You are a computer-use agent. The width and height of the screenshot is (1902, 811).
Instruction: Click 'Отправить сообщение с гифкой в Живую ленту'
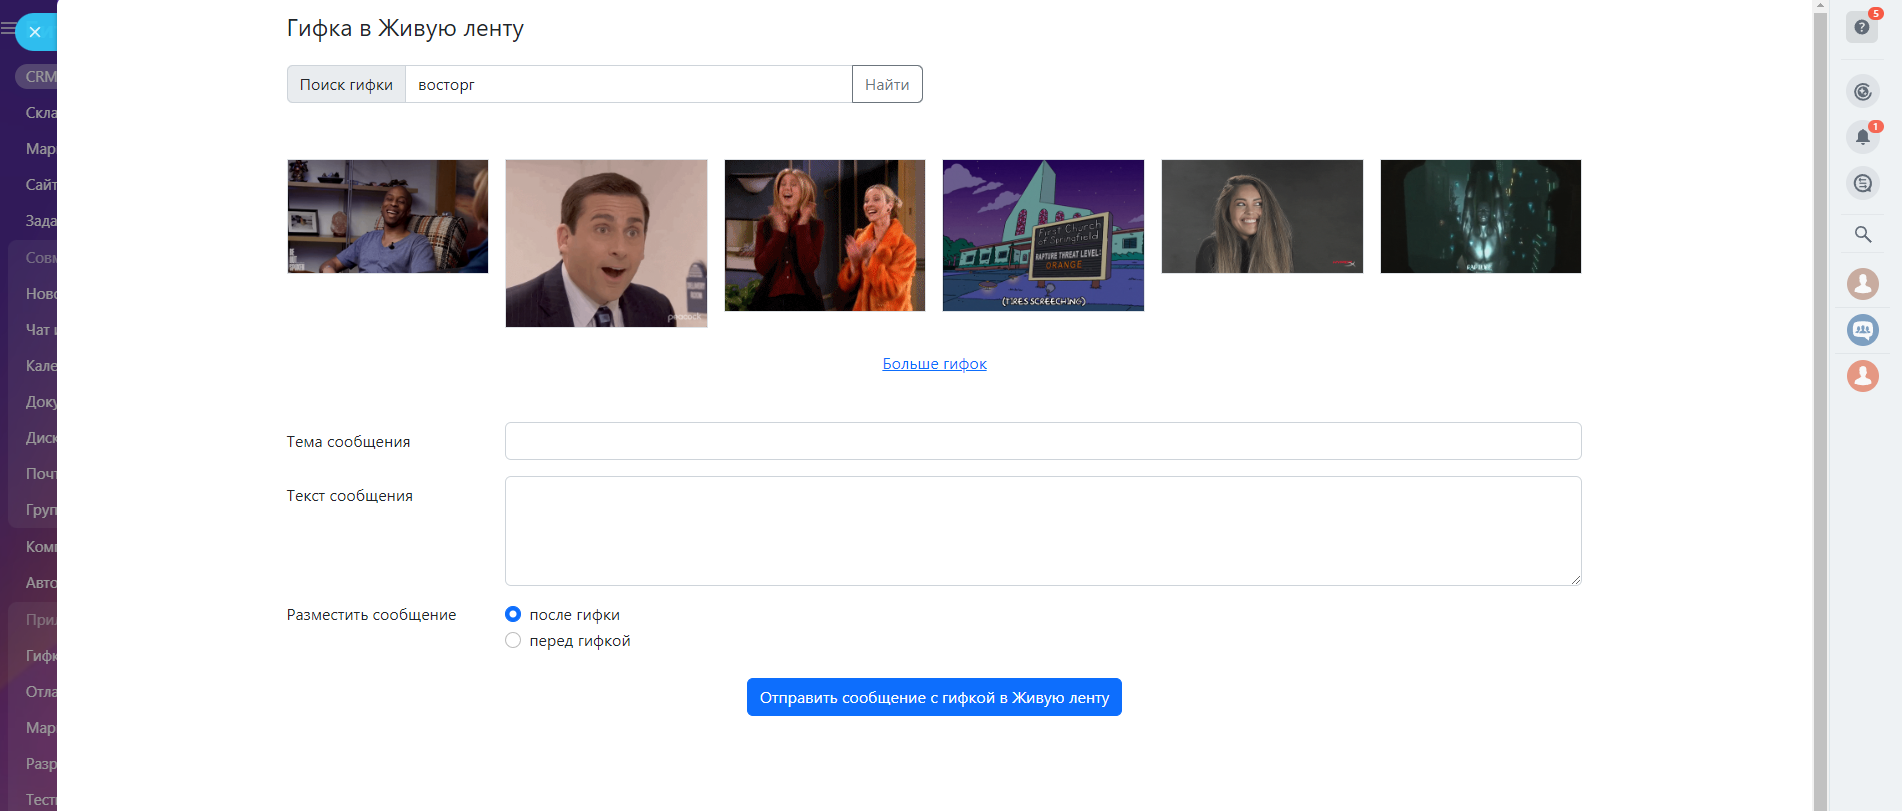(934, 697)
